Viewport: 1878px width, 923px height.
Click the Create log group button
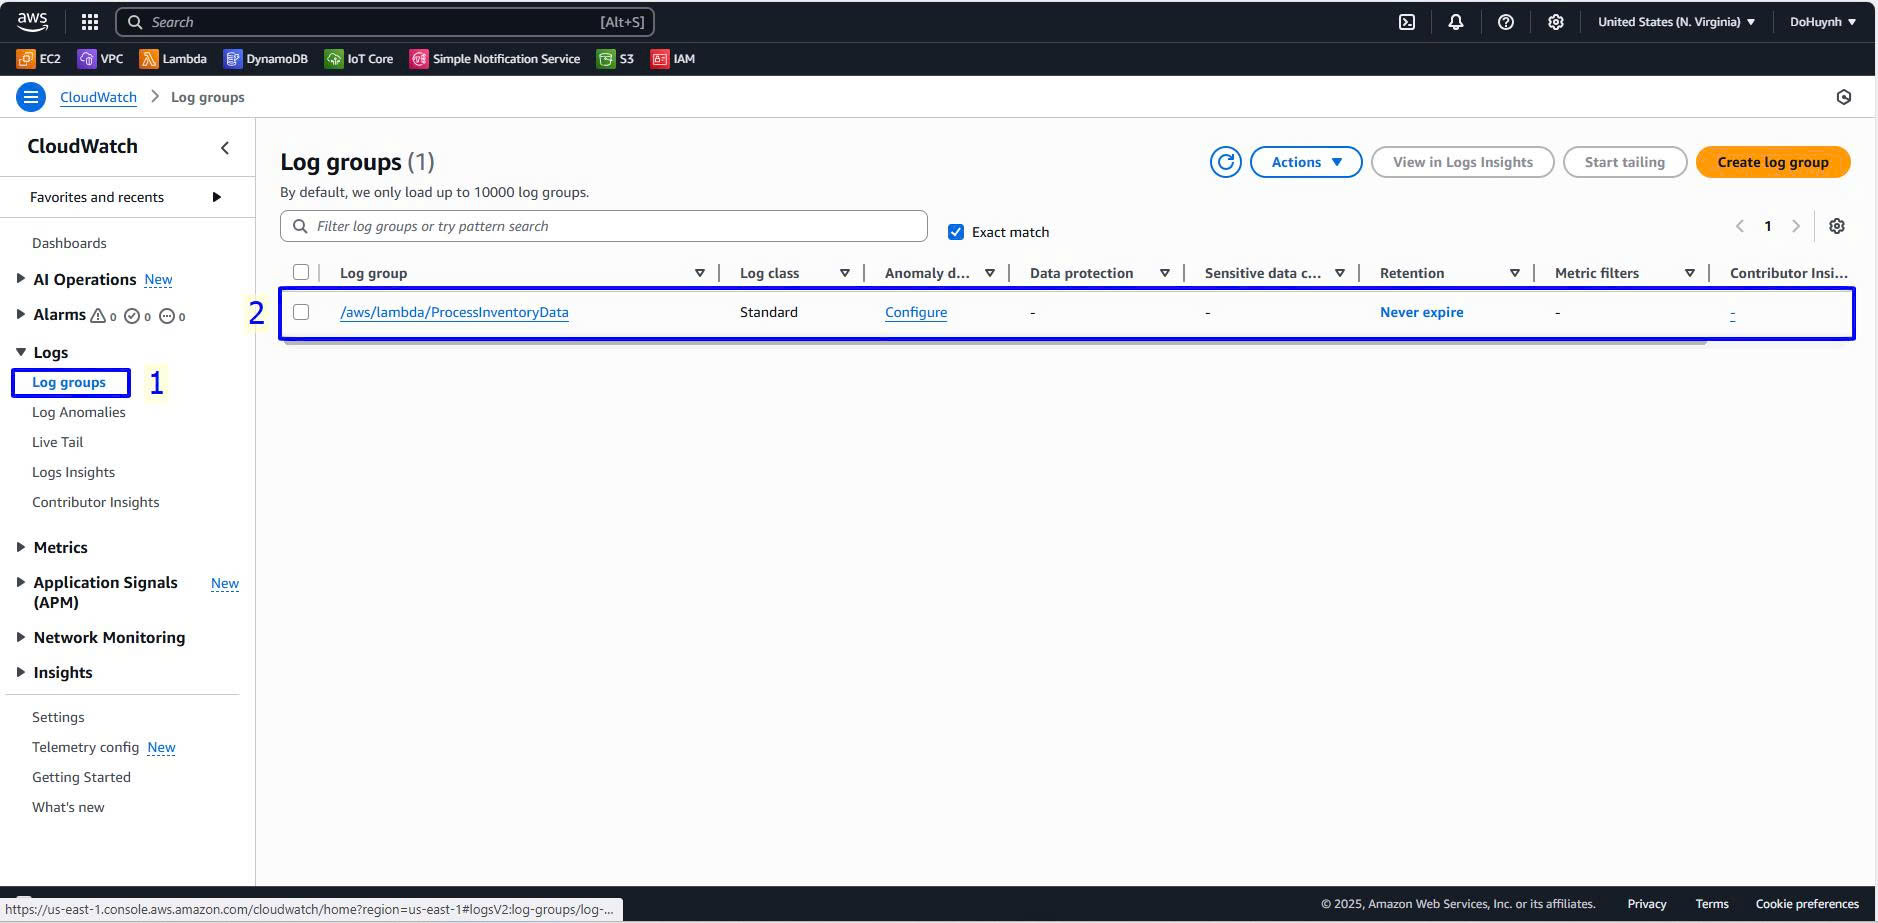1772,162
